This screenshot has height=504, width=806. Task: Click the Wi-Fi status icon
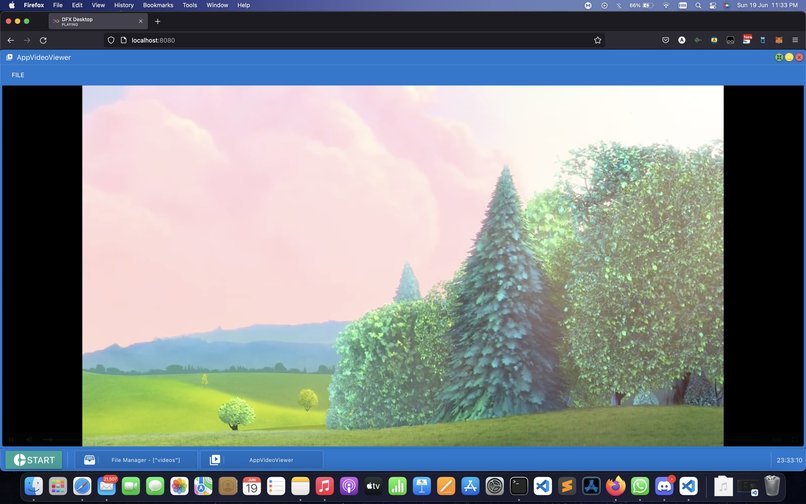click(666, 5)
